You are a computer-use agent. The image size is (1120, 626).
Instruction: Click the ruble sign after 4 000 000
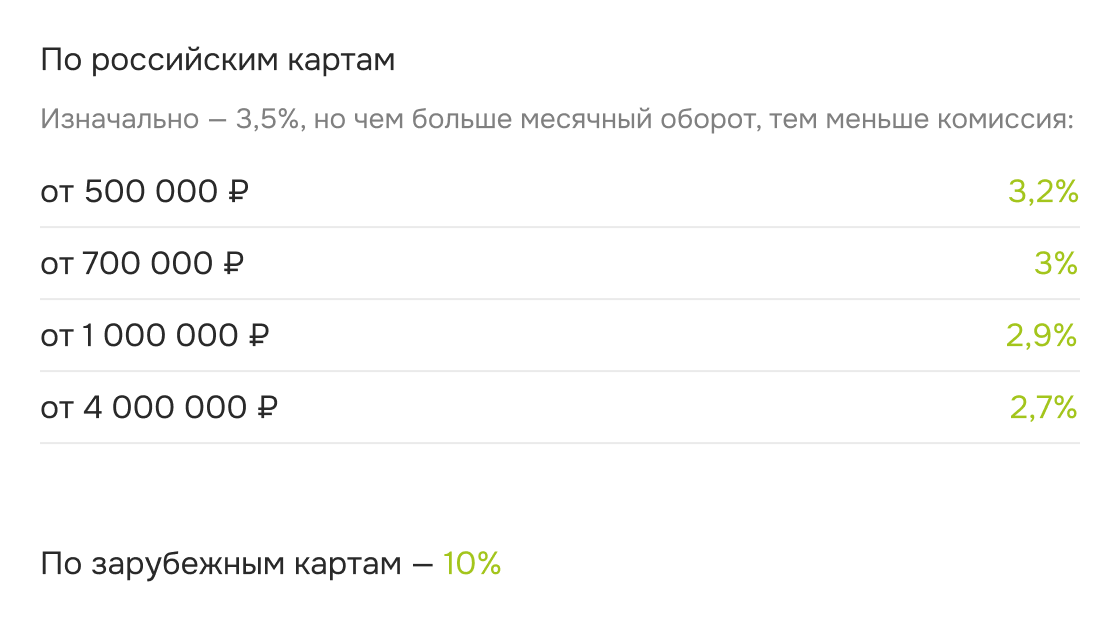266,408
